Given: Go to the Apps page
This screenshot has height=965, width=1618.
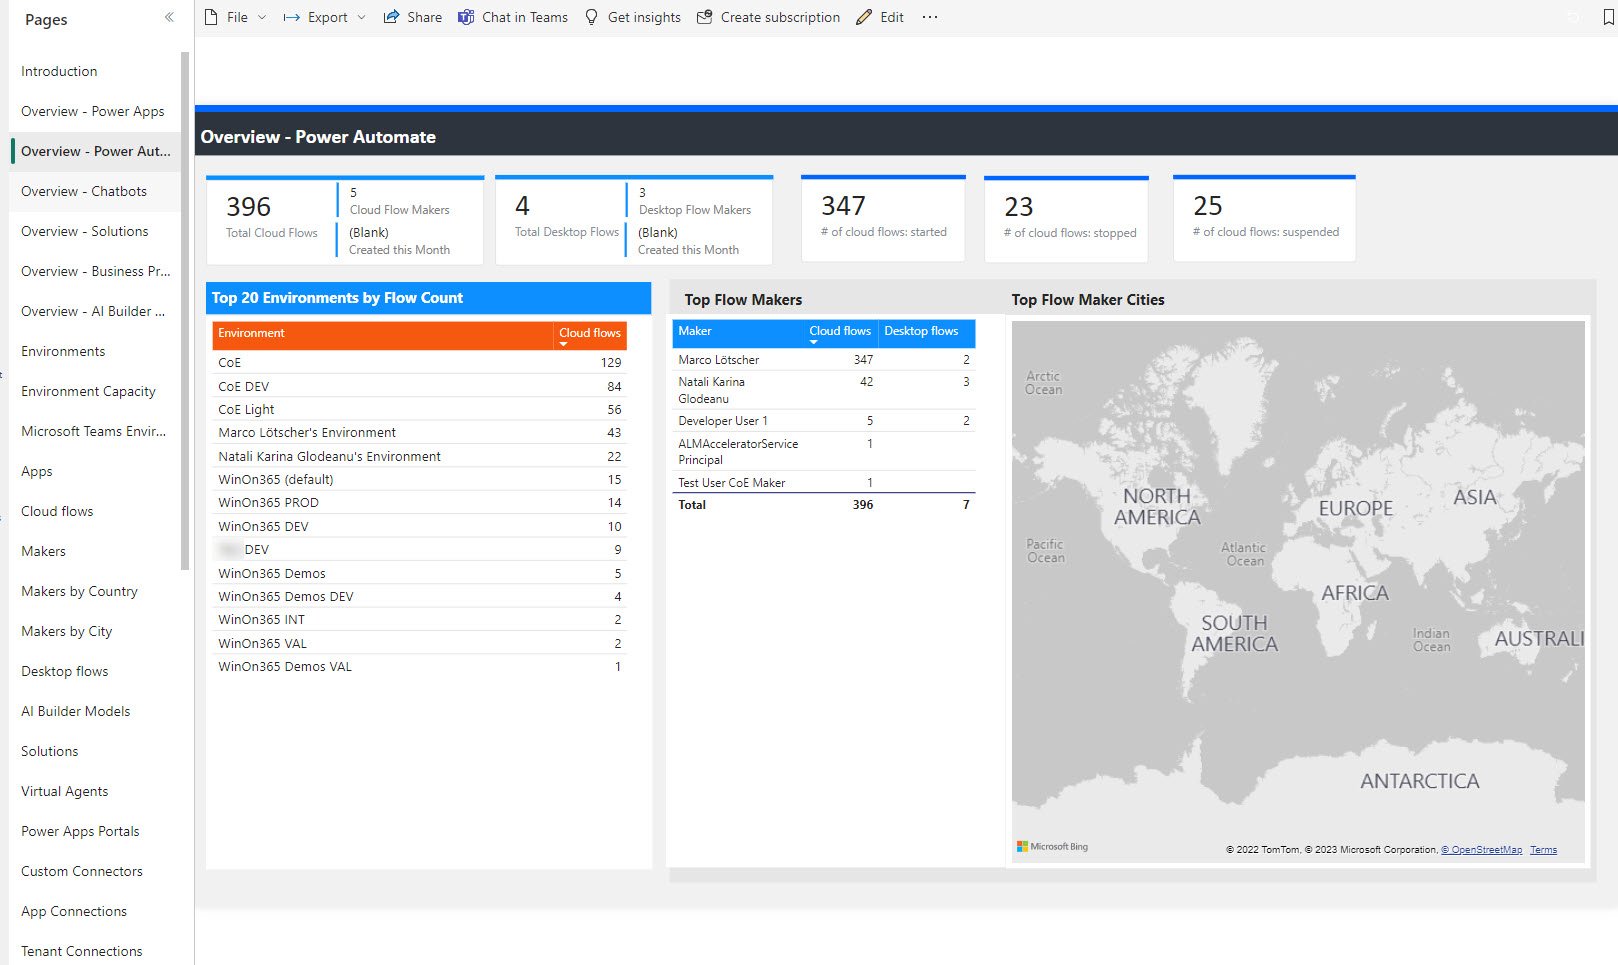Looking at the screenshot, I should coord(96,471).
